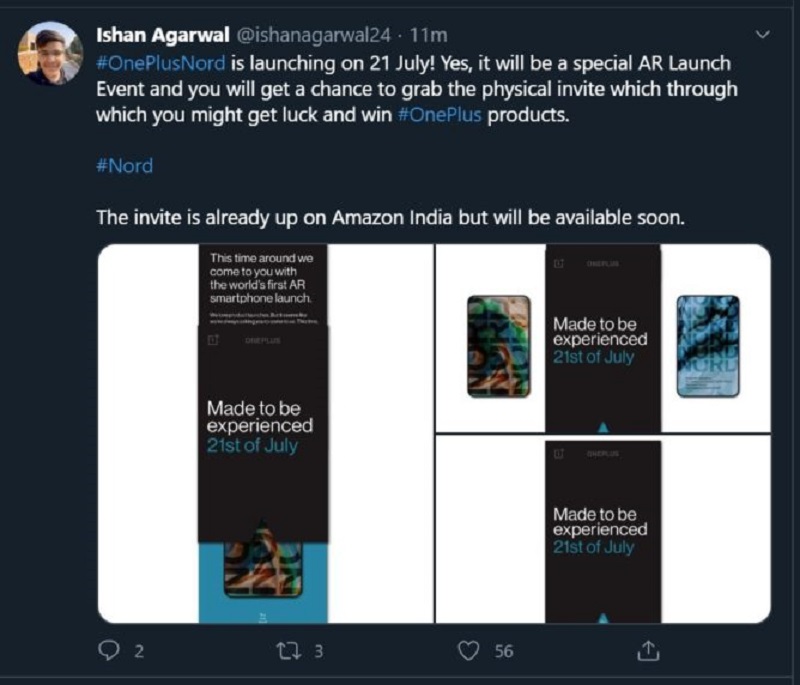Click the reply speech bubble icon
The image size is (800, 685).
[x=109, y=651]
